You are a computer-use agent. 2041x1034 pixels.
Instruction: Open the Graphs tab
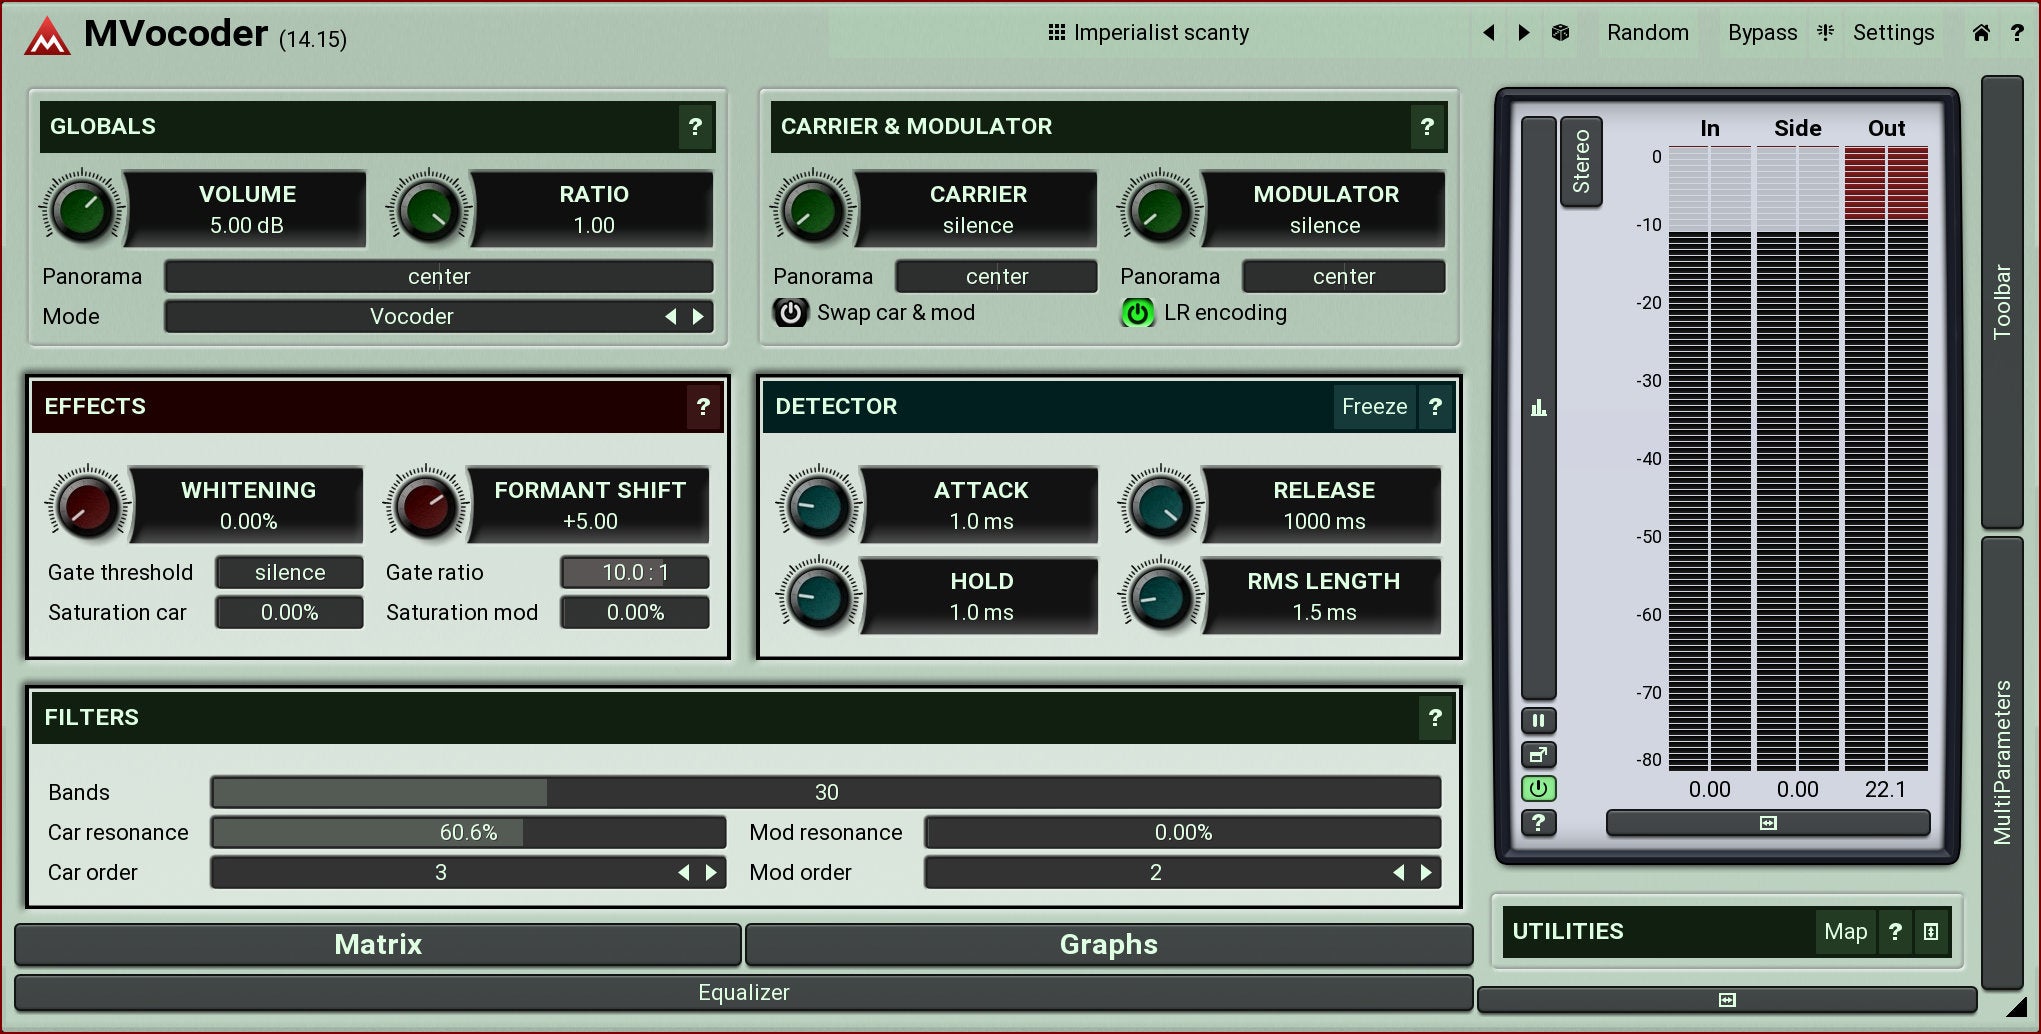[x=1108, y=945]
